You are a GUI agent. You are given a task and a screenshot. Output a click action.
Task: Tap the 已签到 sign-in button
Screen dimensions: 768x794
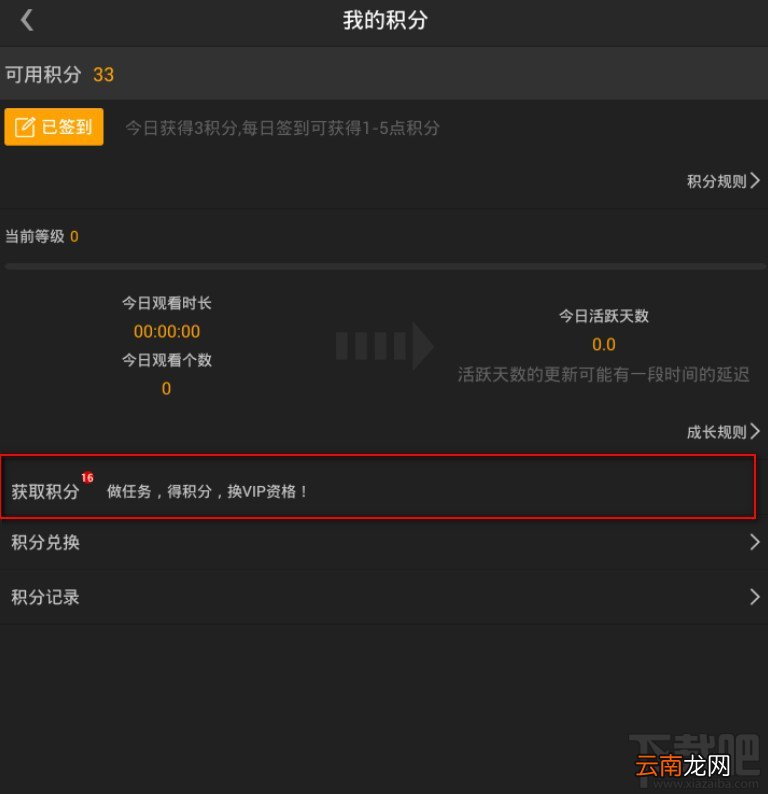54,127
